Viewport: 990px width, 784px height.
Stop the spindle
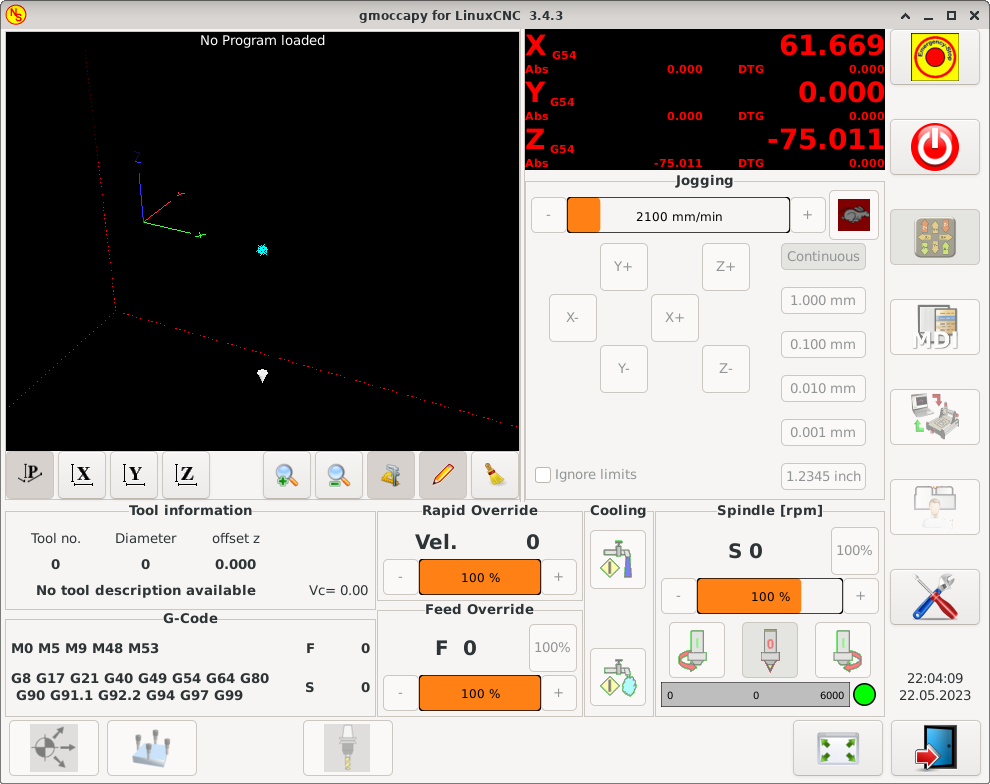[769, 649]
